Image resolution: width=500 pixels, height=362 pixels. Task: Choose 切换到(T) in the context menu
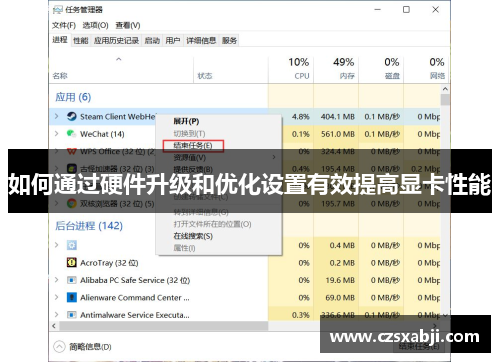189,133
